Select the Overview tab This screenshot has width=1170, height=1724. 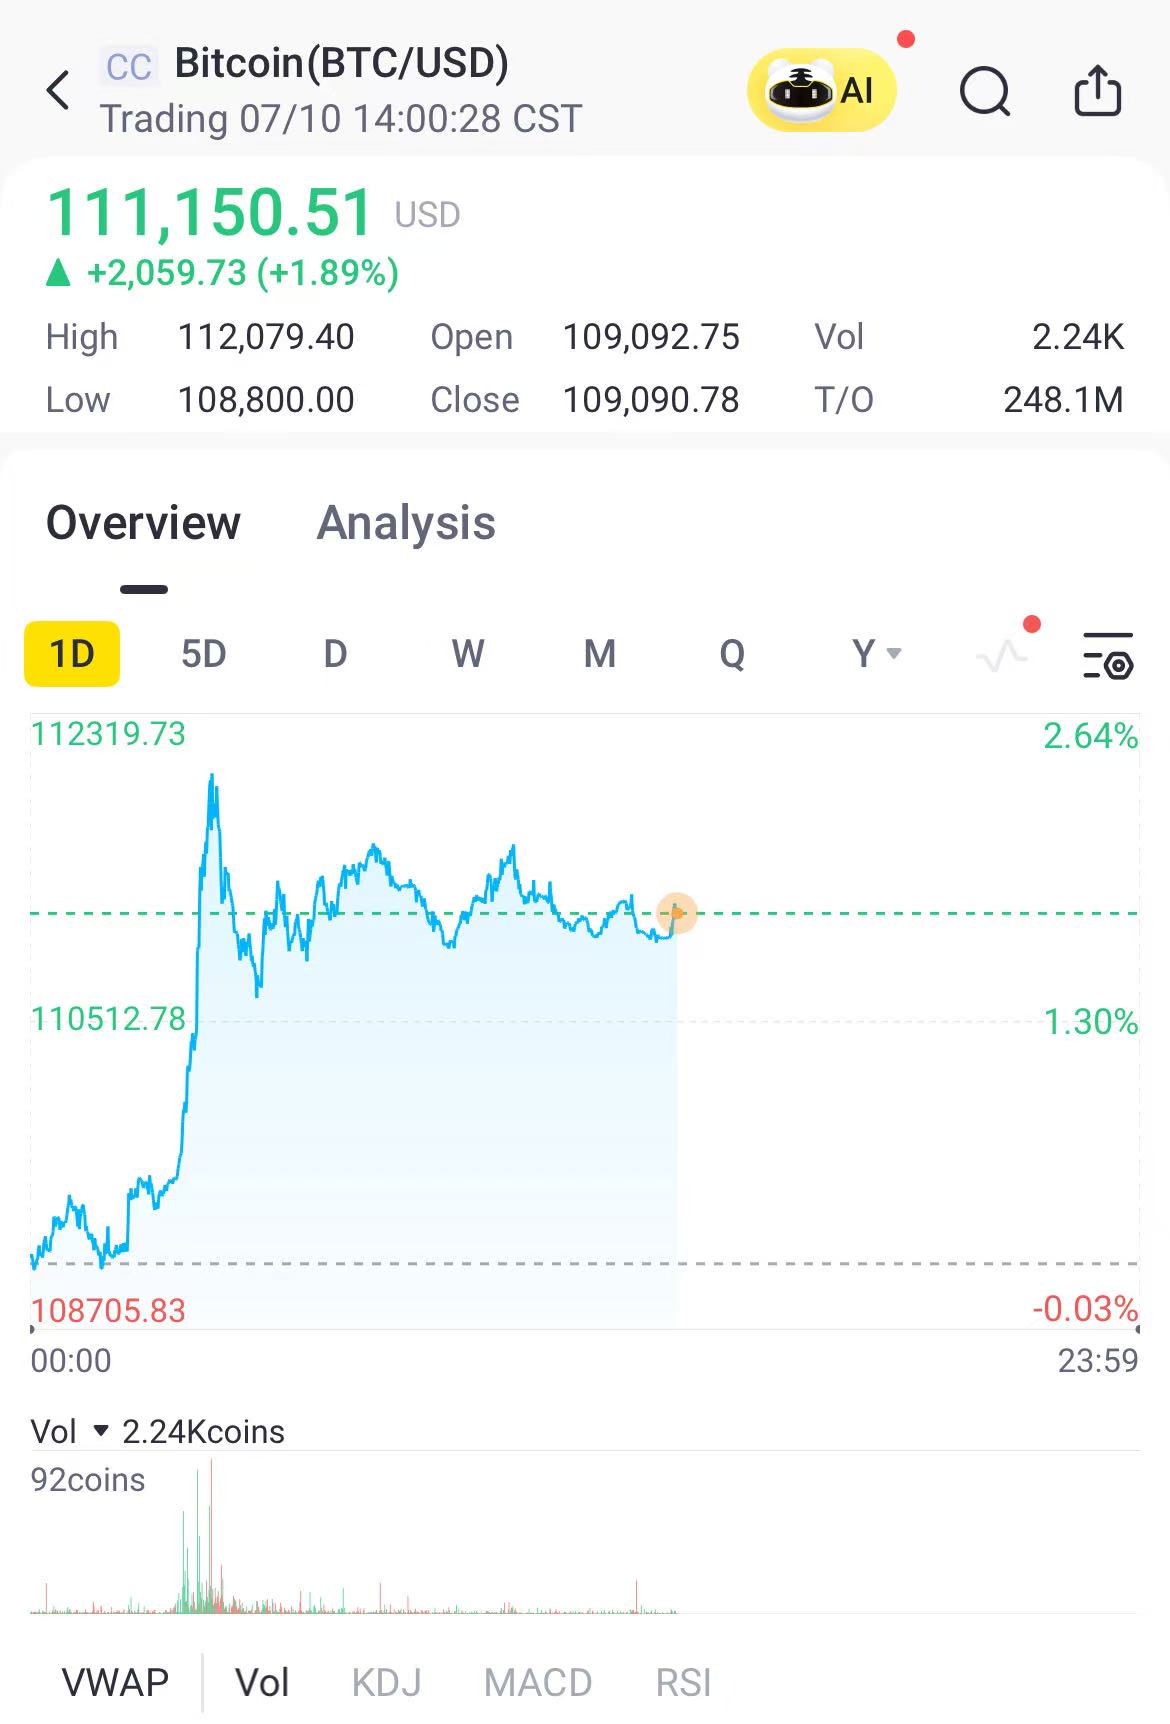144,523
